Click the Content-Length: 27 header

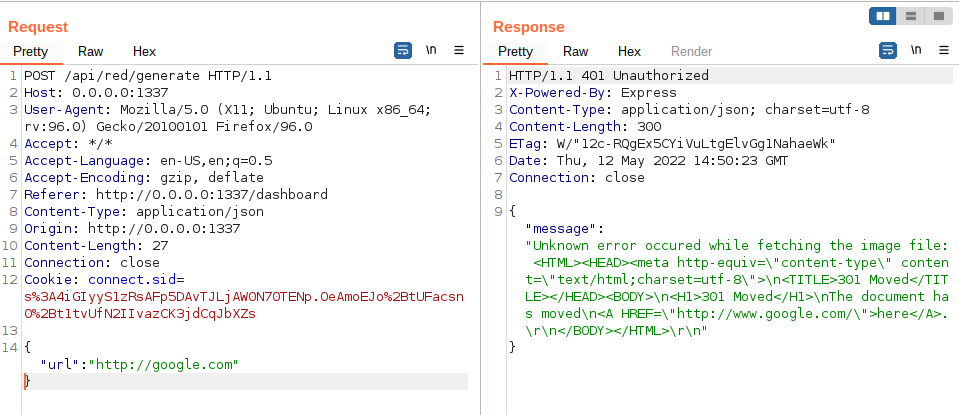coord(96,246)
